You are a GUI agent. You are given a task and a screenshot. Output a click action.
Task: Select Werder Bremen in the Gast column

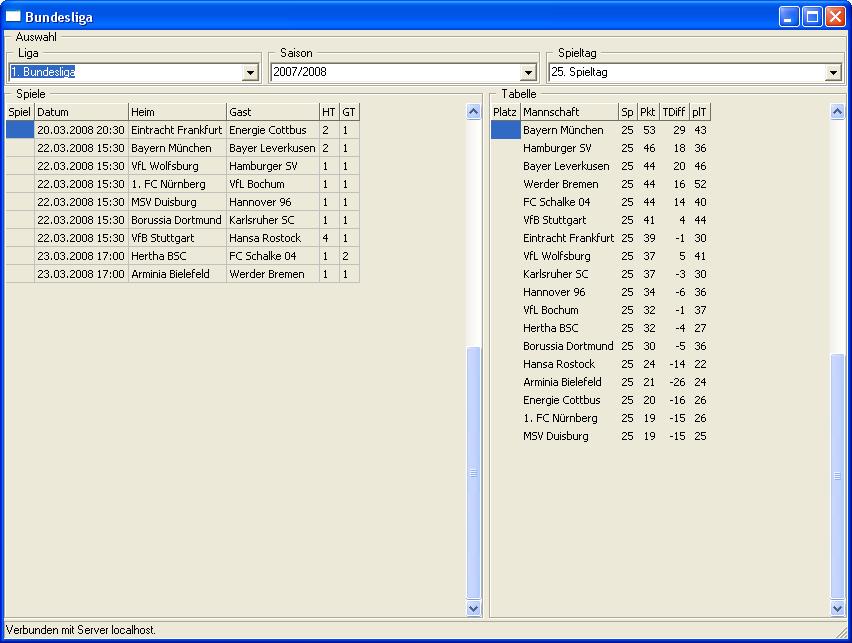[273, 273]
